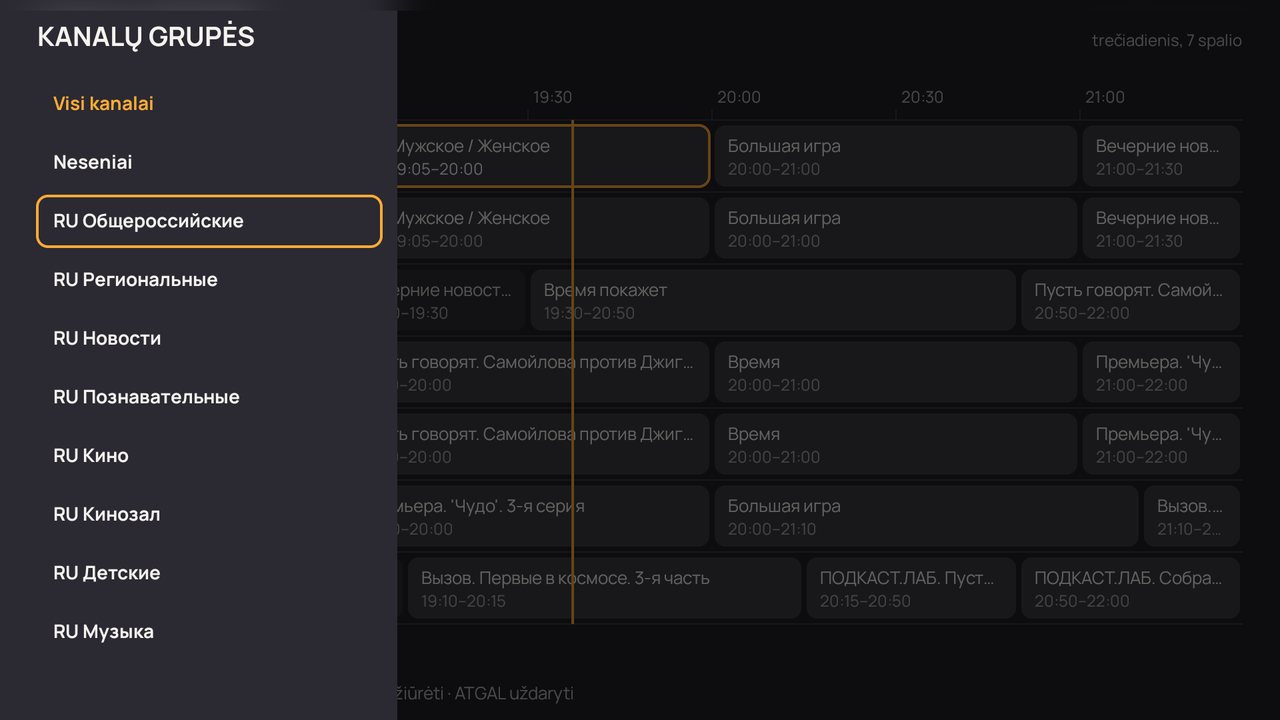1280x720 pixels.
Task: Click the 19:30 time label
Action: 552,97
